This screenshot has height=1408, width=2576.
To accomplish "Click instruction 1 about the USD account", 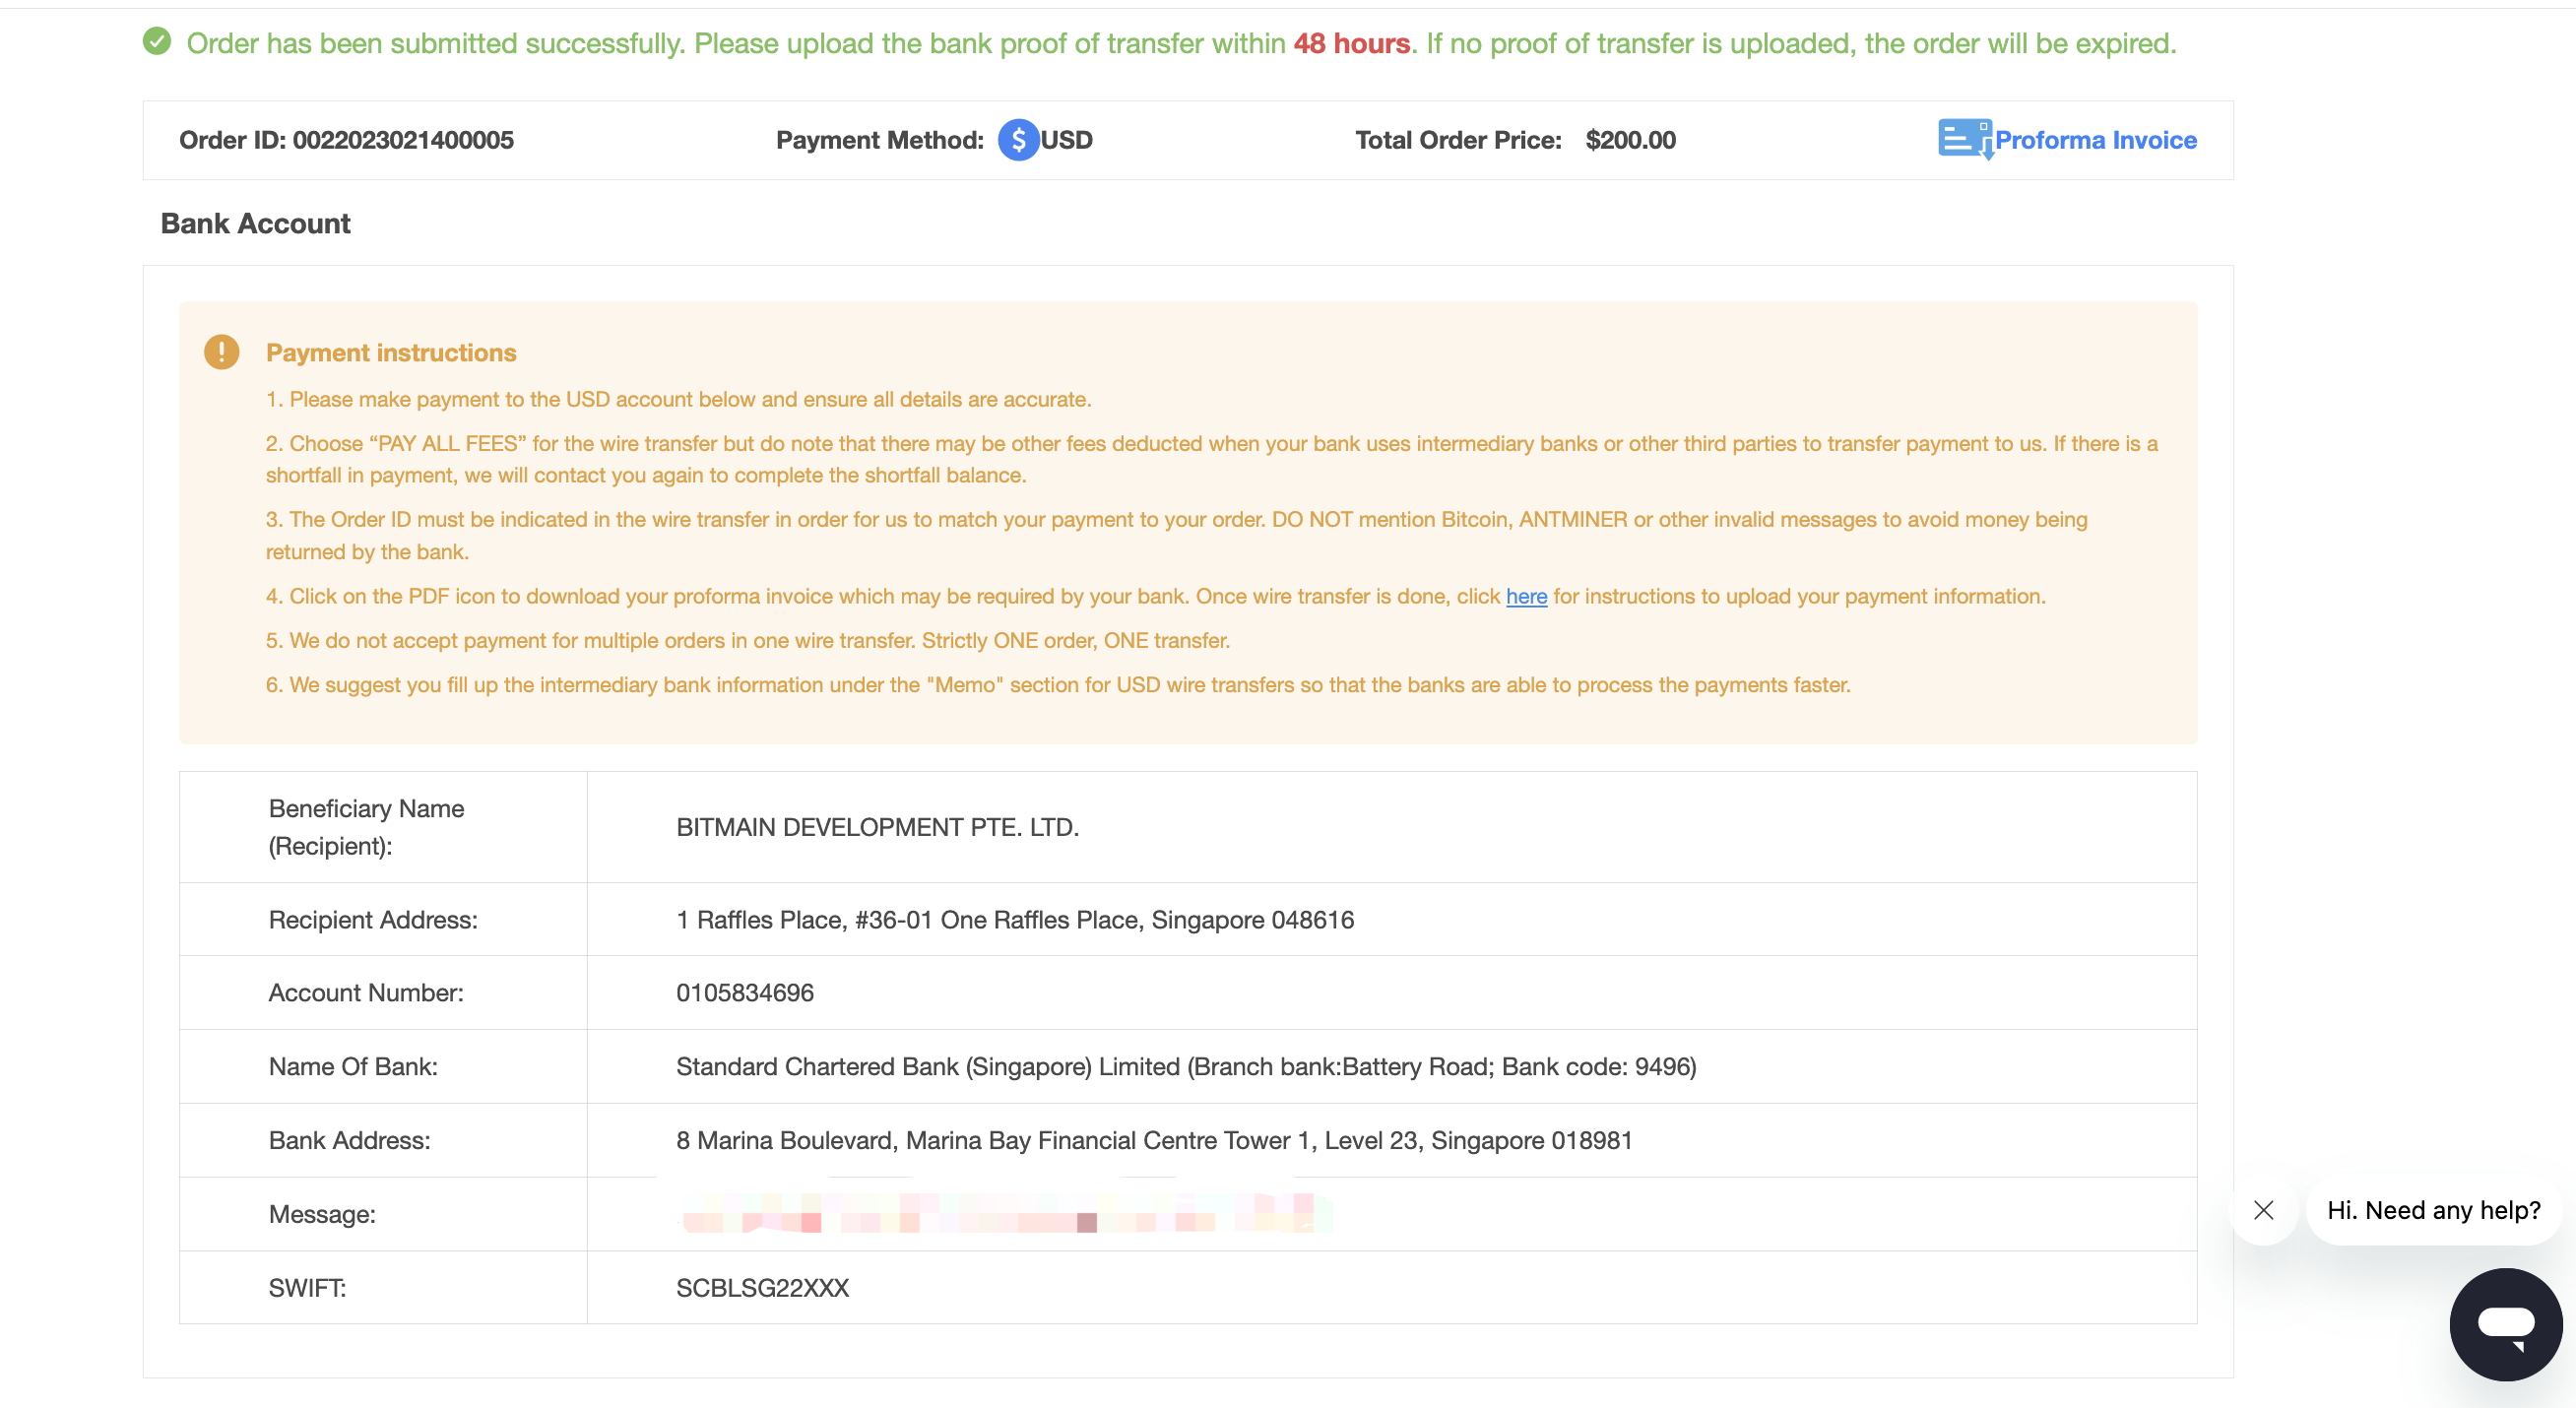I will coord(678,399).
